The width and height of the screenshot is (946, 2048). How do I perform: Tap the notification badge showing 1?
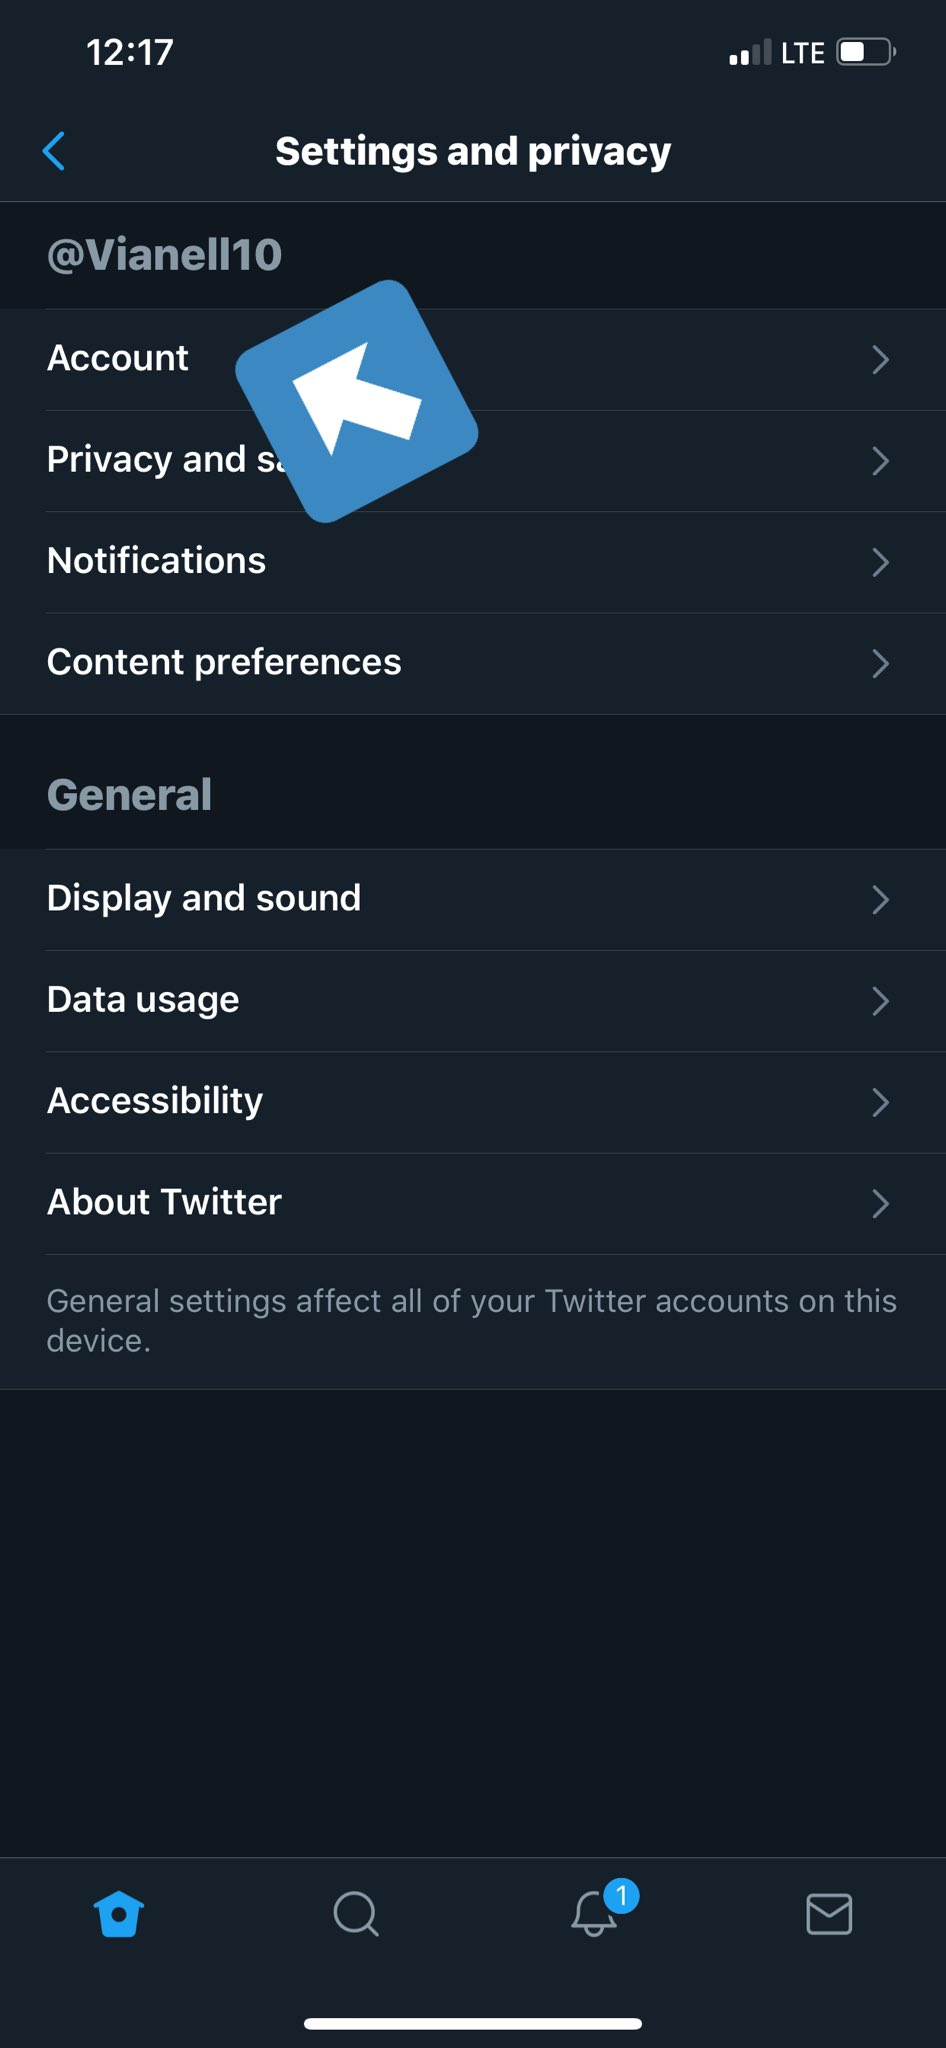coord(621,1895)
